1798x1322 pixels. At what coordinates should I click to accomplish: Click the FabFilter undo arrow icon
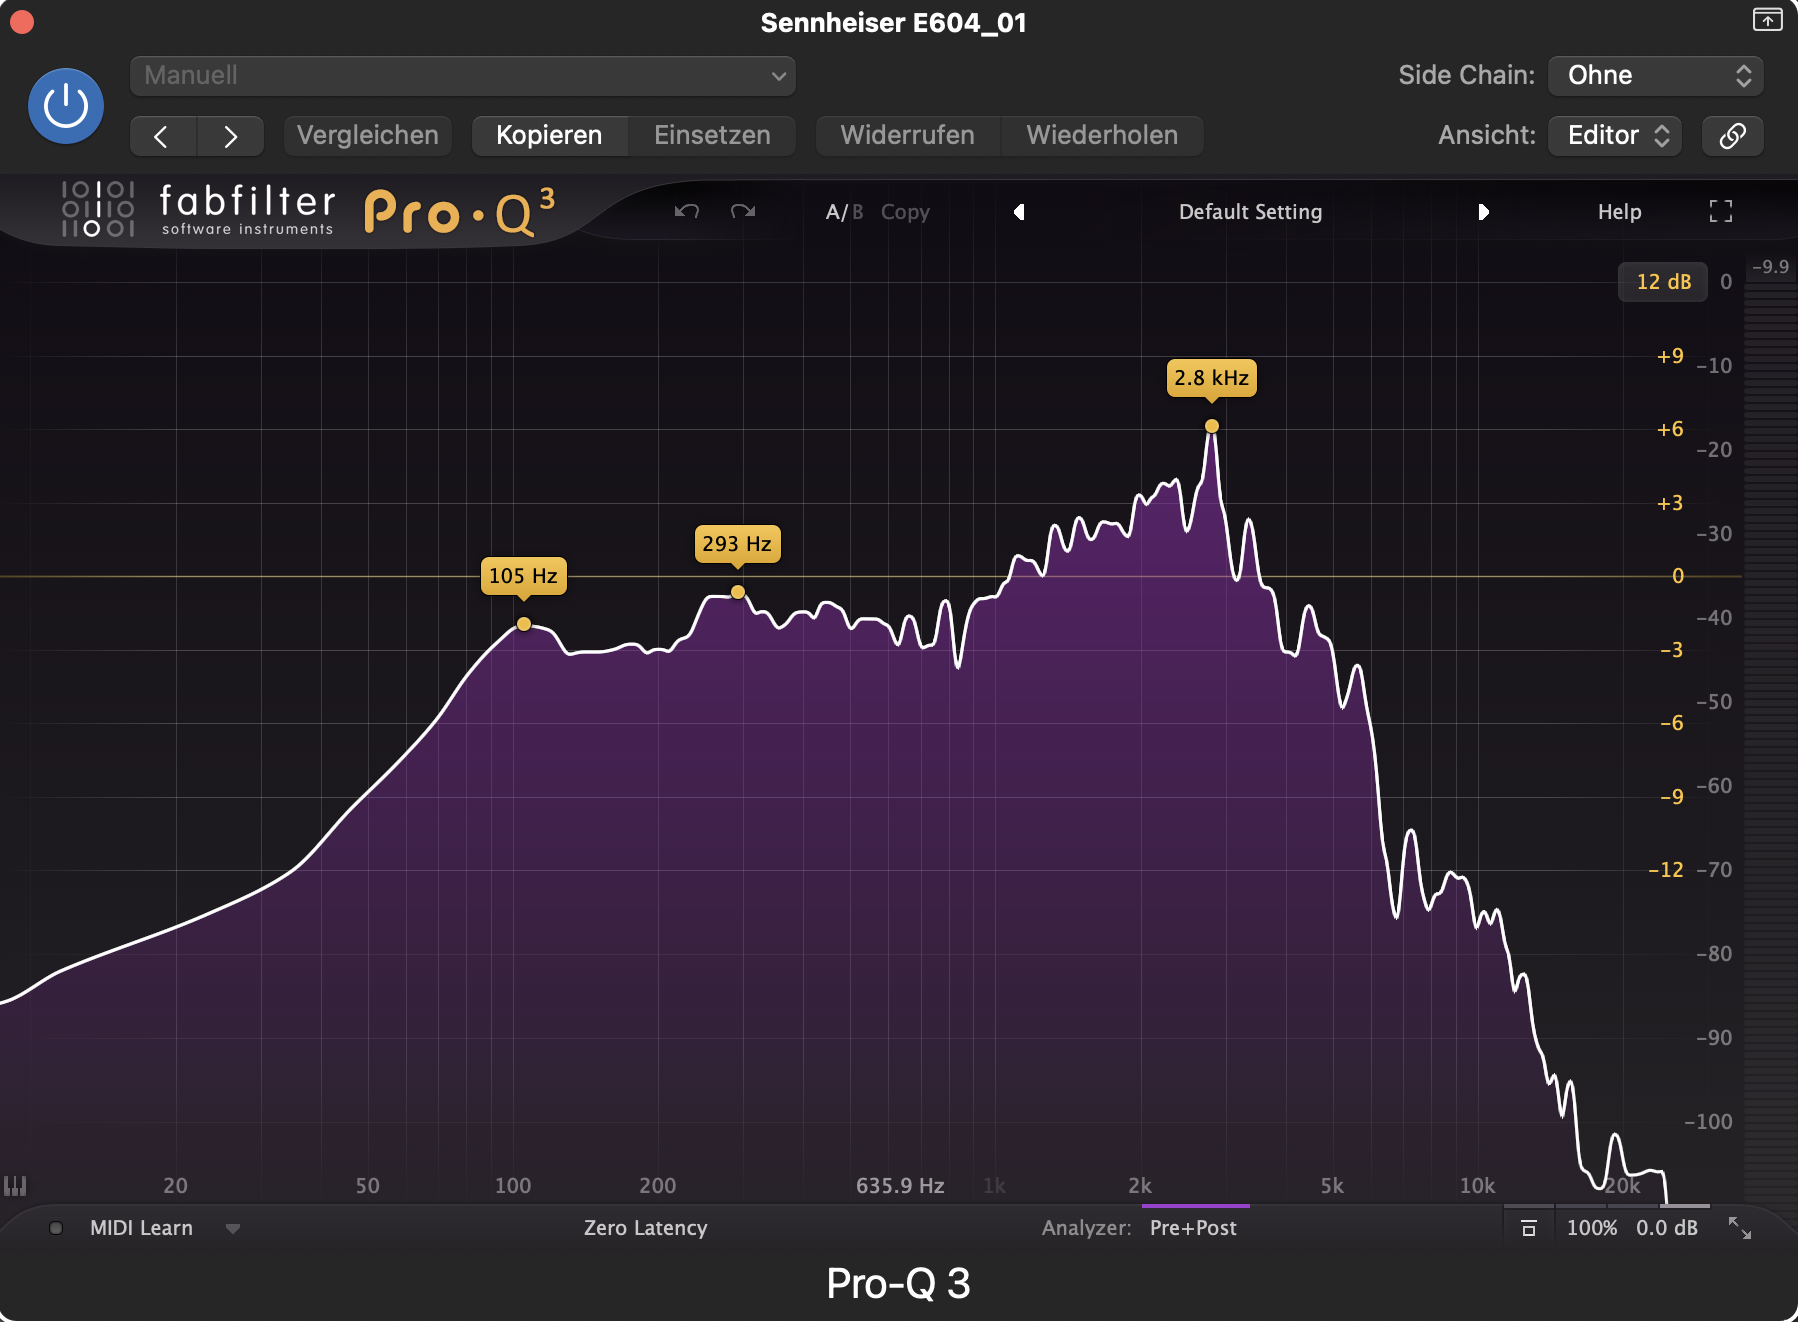(687, 211)
